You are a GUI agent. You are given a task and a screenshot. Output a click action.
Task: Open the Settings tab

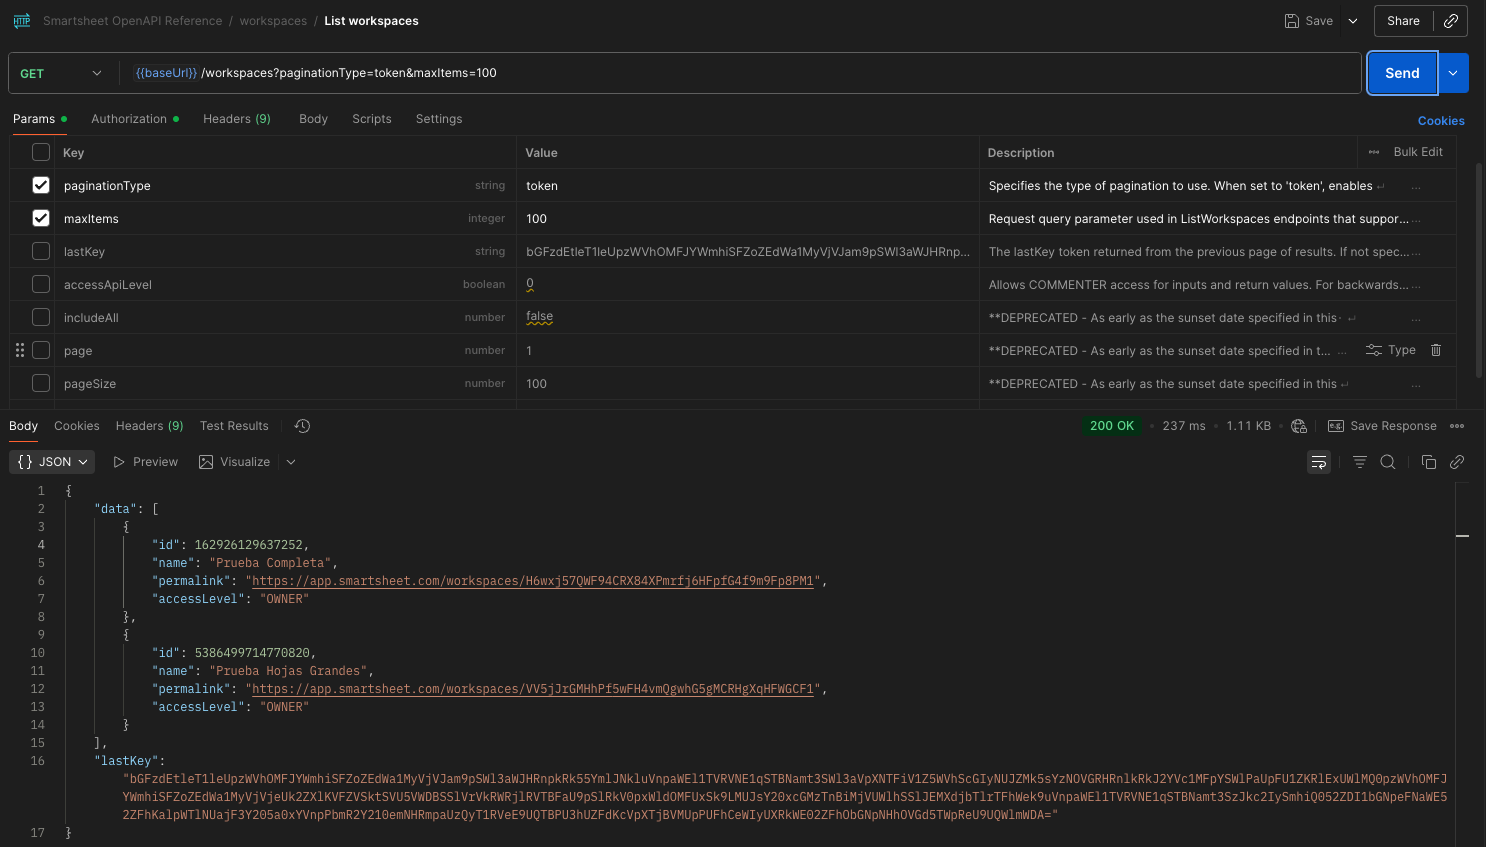pos(439,119)
